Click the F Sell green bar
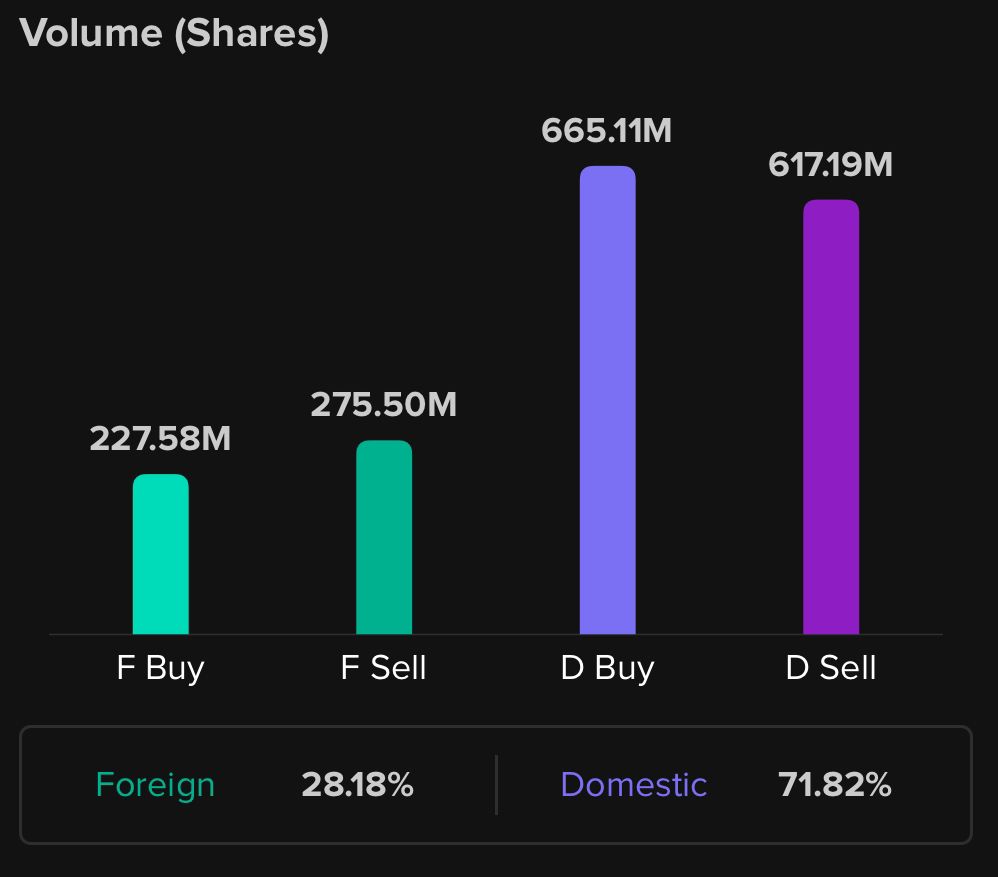Viewport: 998px width, 877px height. pyautogui.click(x=384, y=537)
